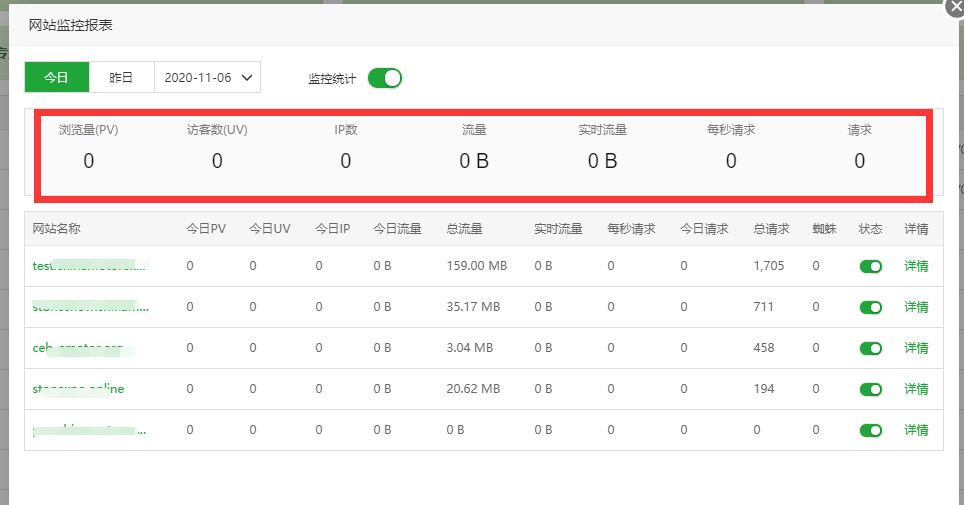Click the 总请求 column header
The width and height of the screenshot is (964, 505).
pos(772,228)
